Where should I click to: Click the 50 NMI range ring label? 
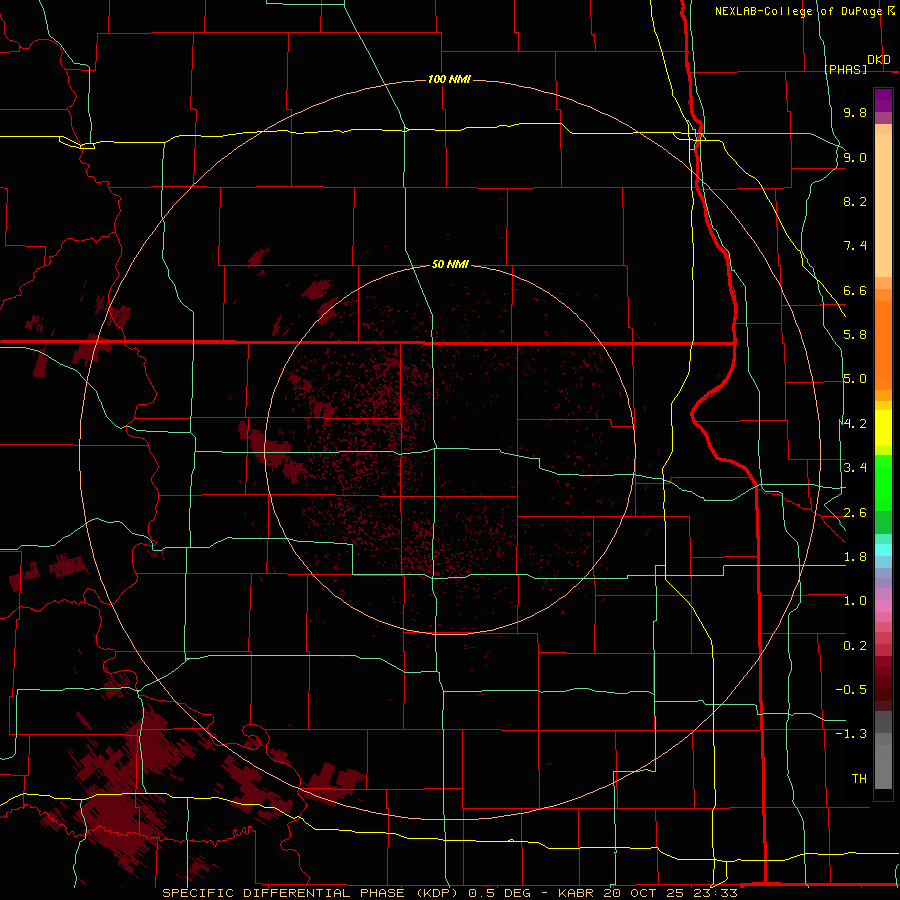(x=450, y=264)
